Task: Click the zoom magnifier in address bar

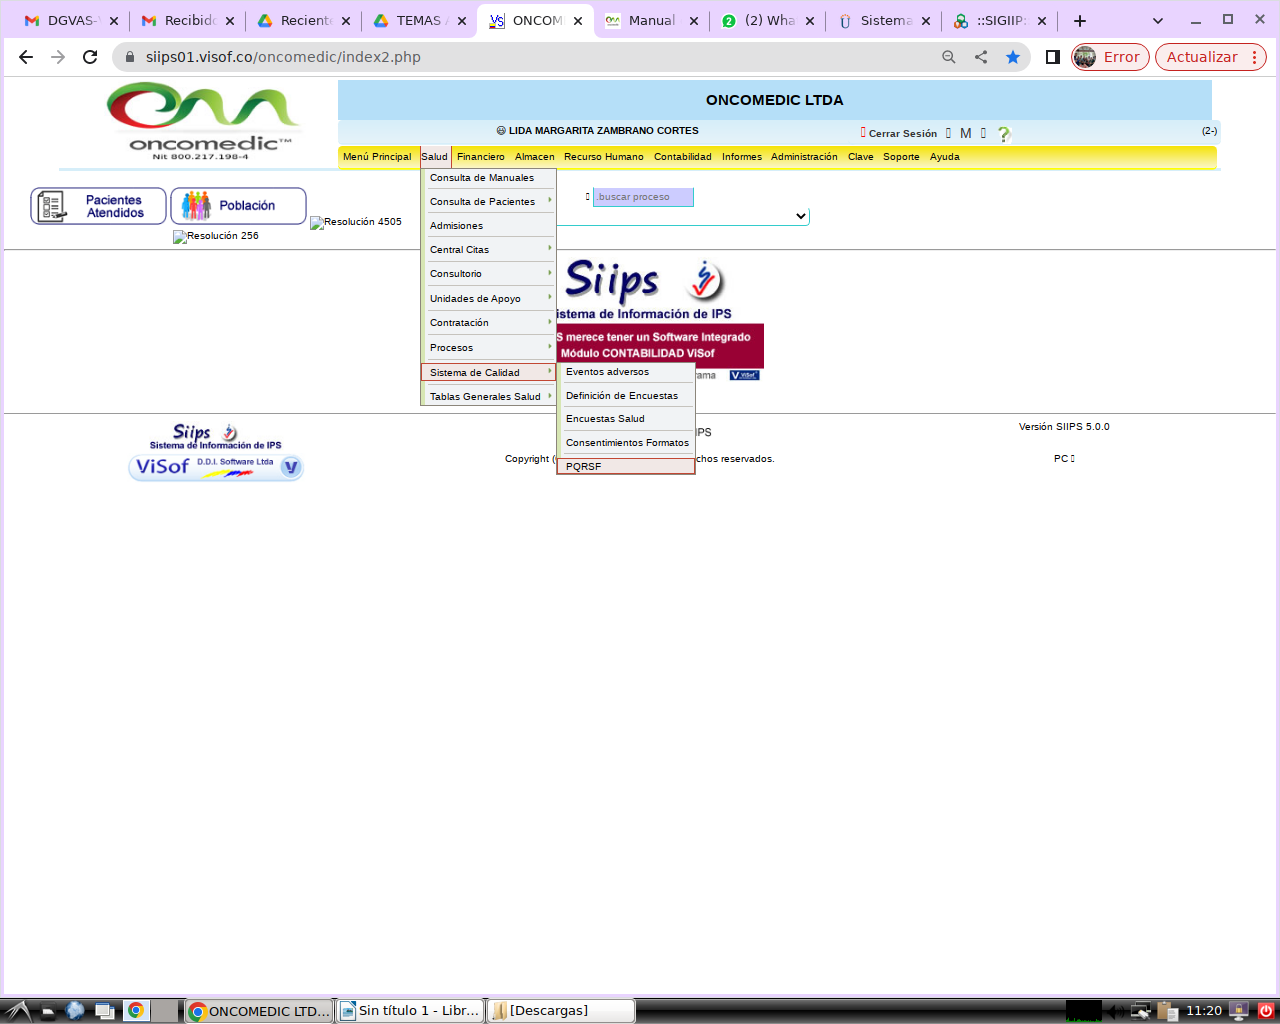Action: coord(949,57)
